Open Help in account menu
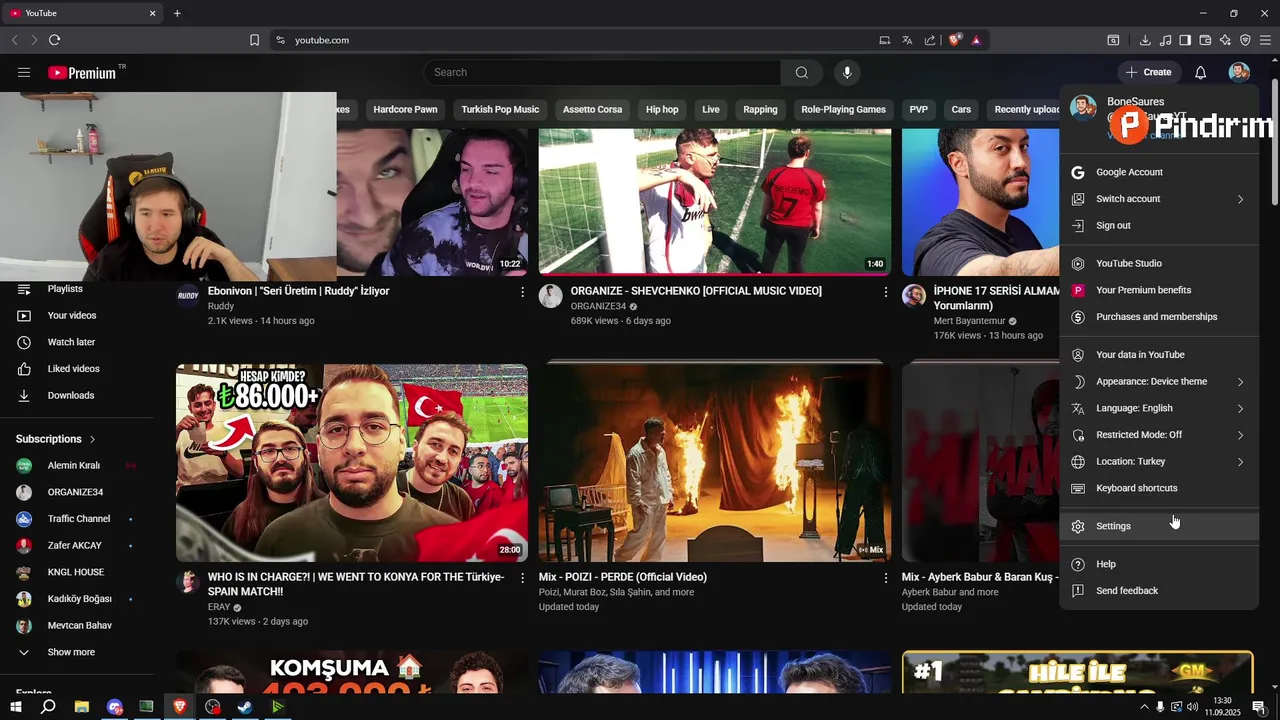The image size is (1280, 720). 1159,564
